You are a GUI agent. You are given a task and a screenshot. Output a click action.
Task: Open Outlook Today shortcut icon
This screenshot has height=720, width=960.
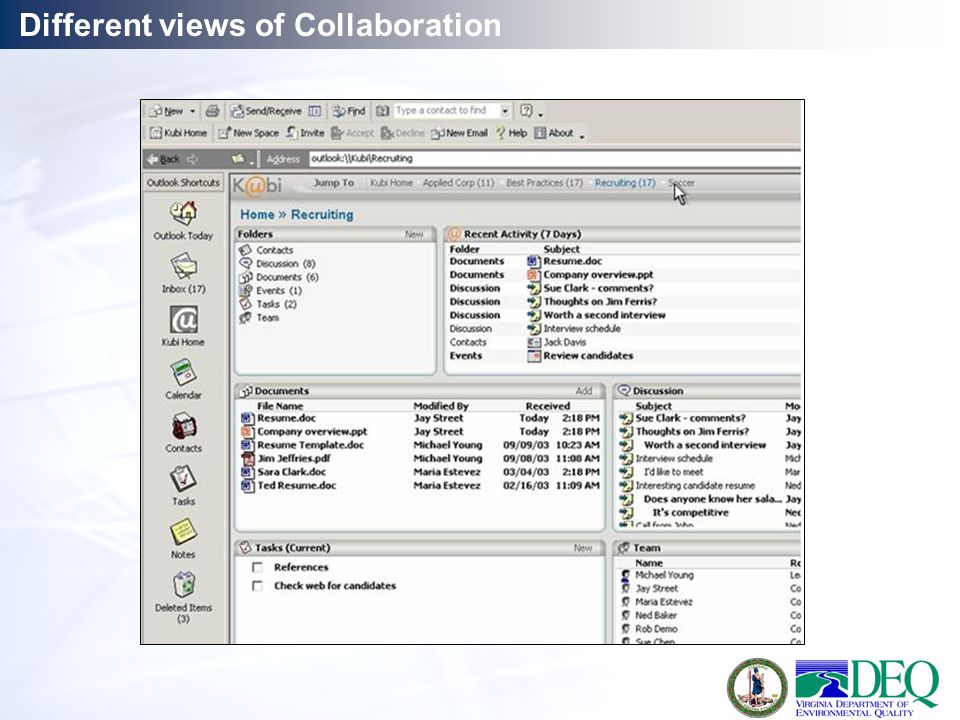tap(183, 213)
